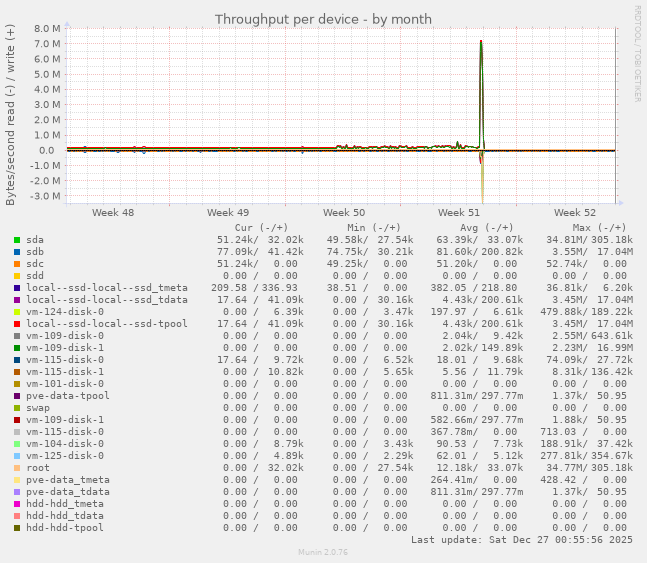
Task: Click the sdb current read value '77.09k'
Action: click(235, 252)
